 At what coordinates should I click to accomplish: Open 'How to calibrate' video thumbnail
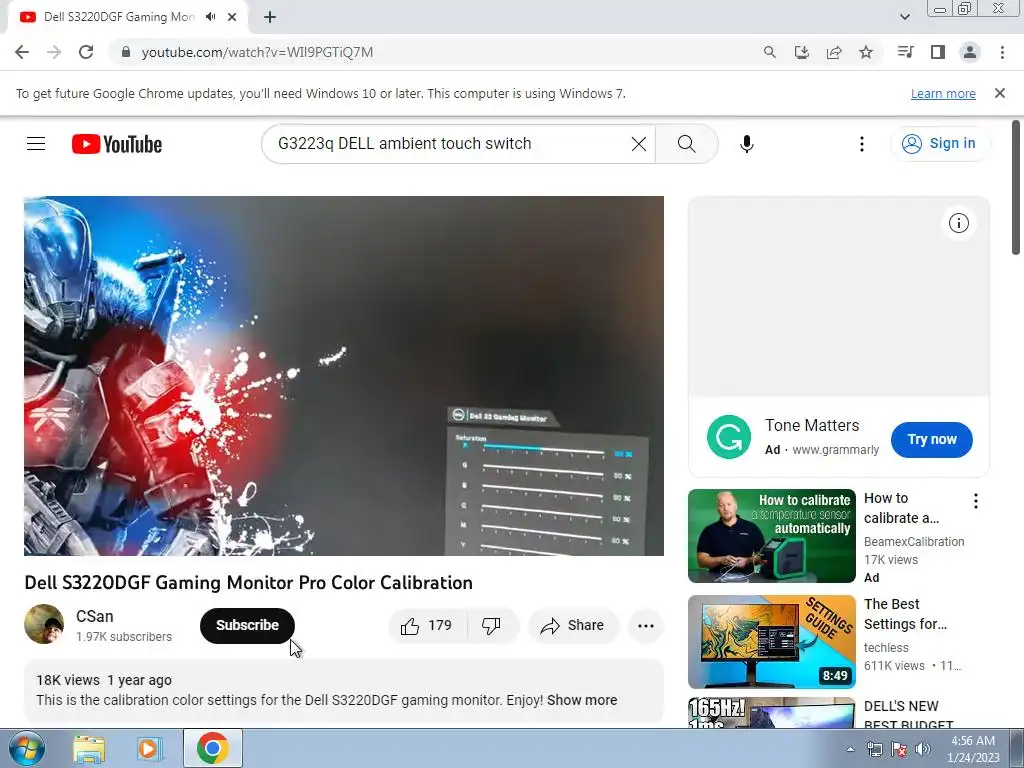tap(771, 536)
